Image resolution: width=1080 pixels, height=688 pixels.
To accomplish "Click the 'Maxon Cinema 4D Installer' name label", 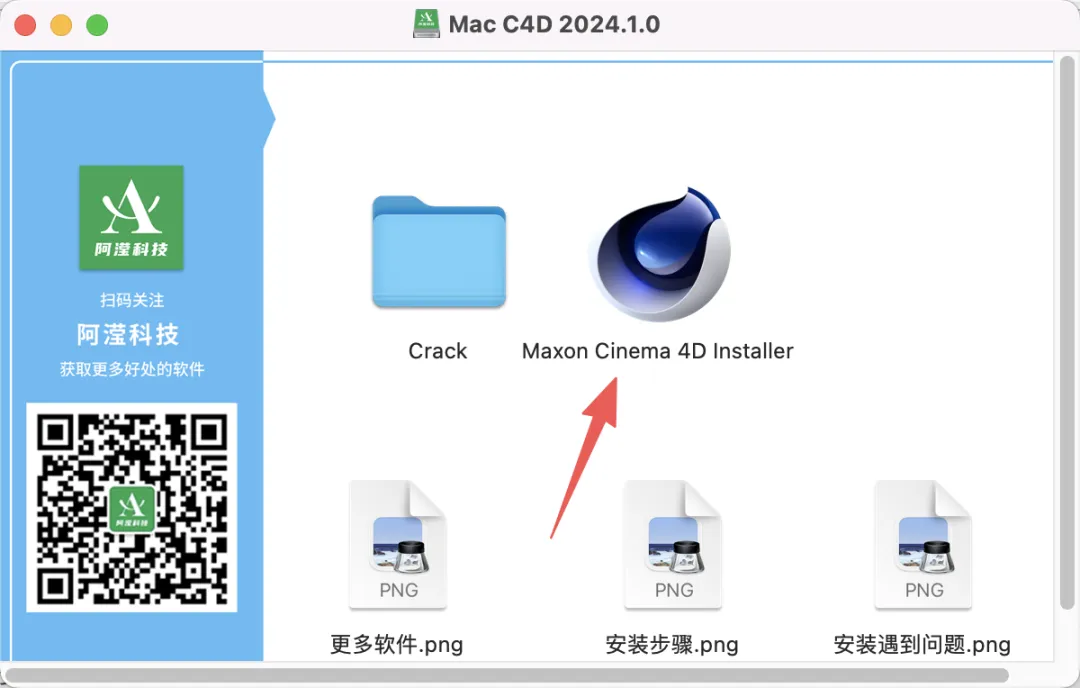I will pos(658,351).
